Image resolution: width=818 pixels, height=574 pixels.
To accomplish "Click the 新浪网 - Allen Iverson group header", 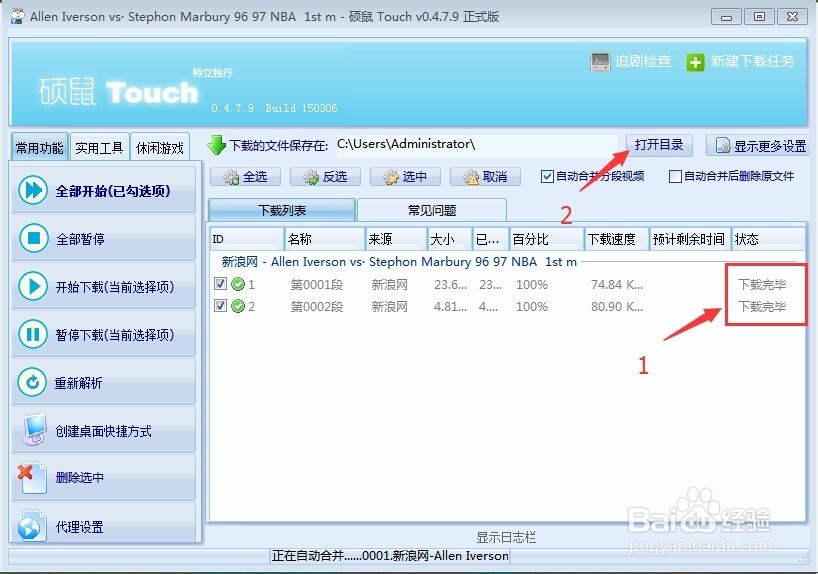I will (x=399, y=262).
